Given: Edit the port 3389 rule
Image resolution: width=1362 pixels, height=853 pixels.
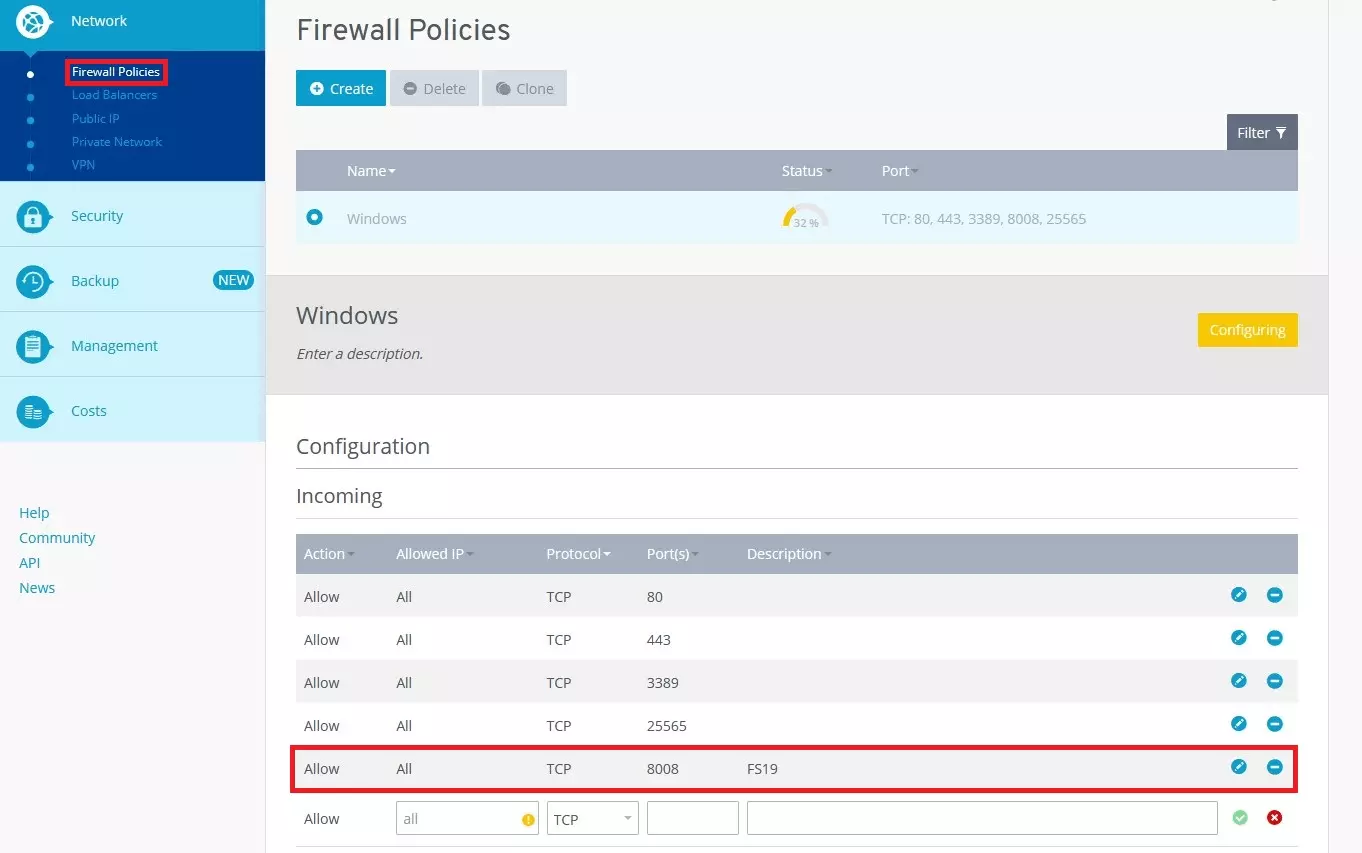Looking at the screenshot, I should [x=1238, y=681].
